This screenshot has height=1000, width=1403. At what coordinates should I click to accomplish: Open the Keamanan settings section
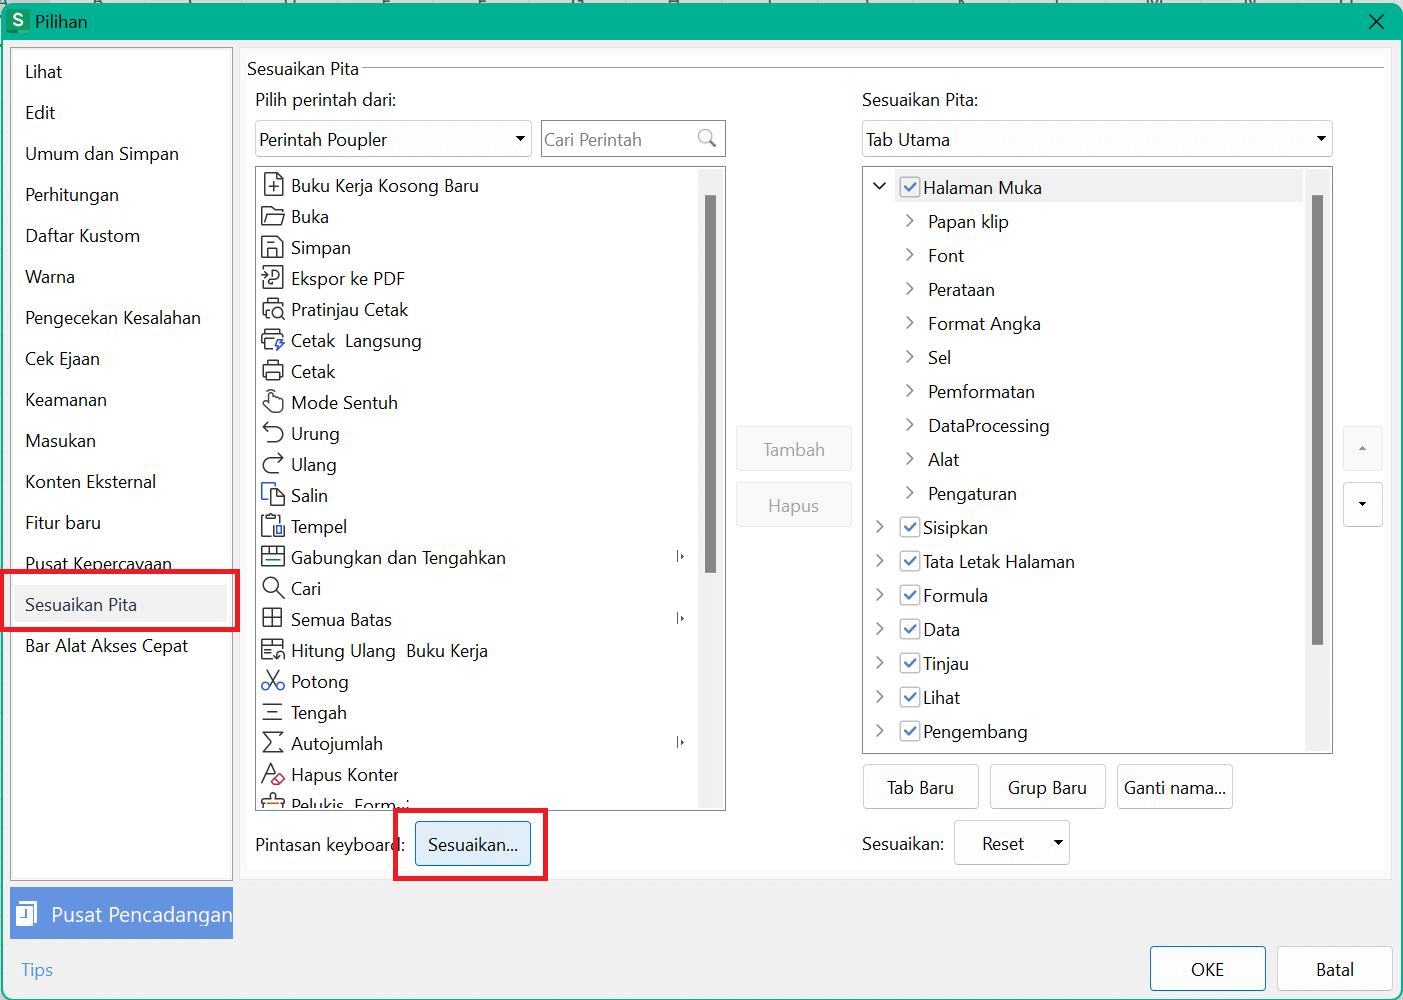pyautogui.click(x=66, y=400)
